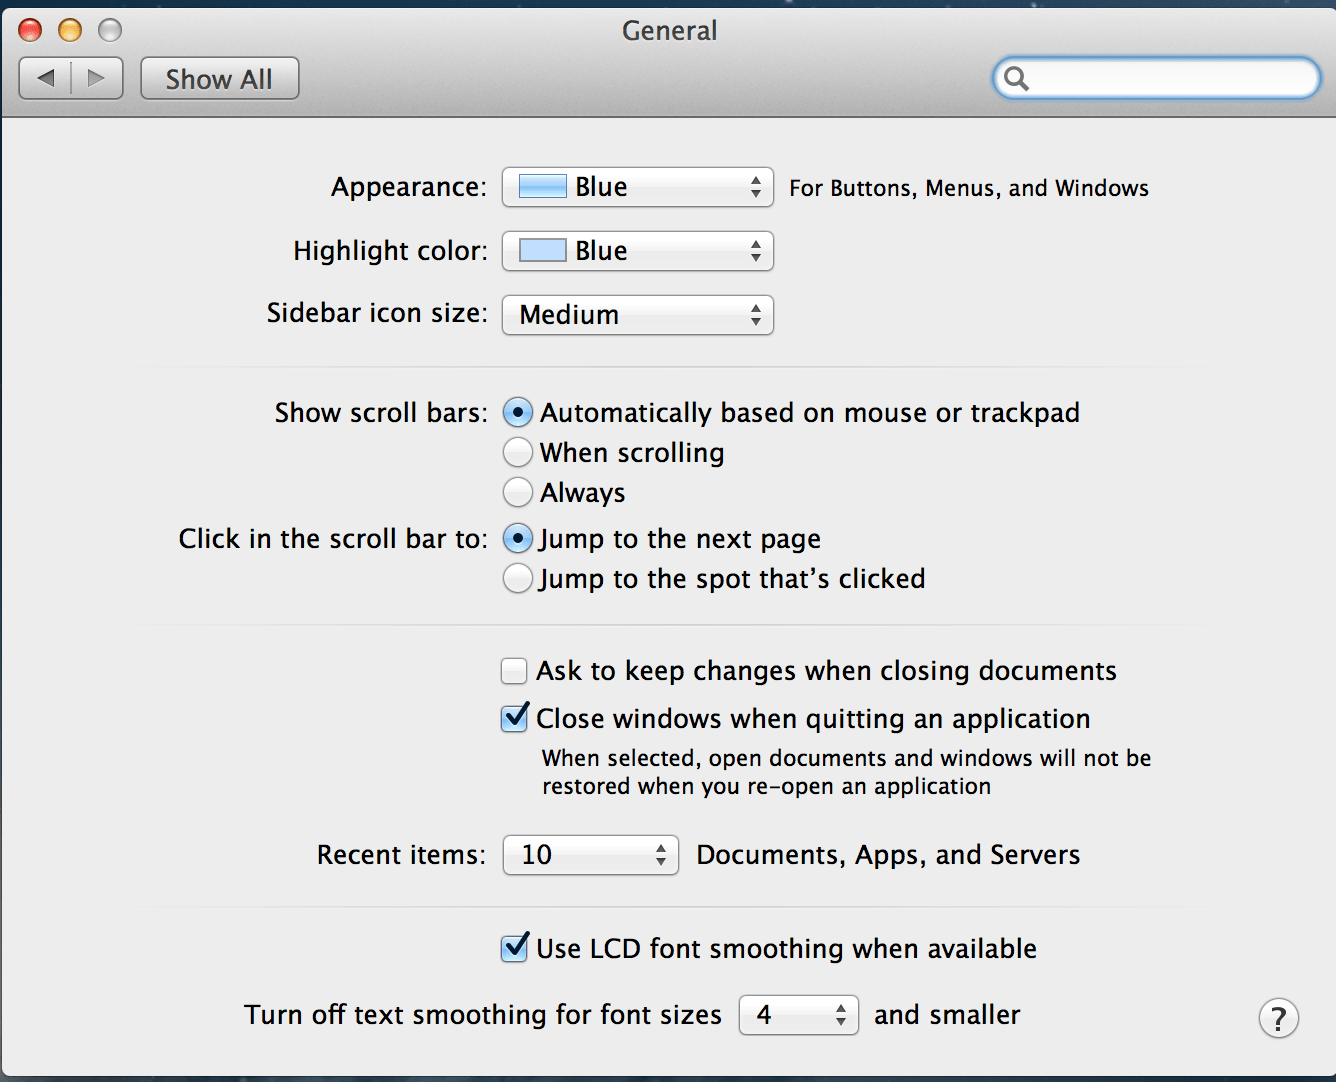1336x1082 pixels.
Task: Adjust the text smoothing font size stepper
Action: (x=843, y=1015)
